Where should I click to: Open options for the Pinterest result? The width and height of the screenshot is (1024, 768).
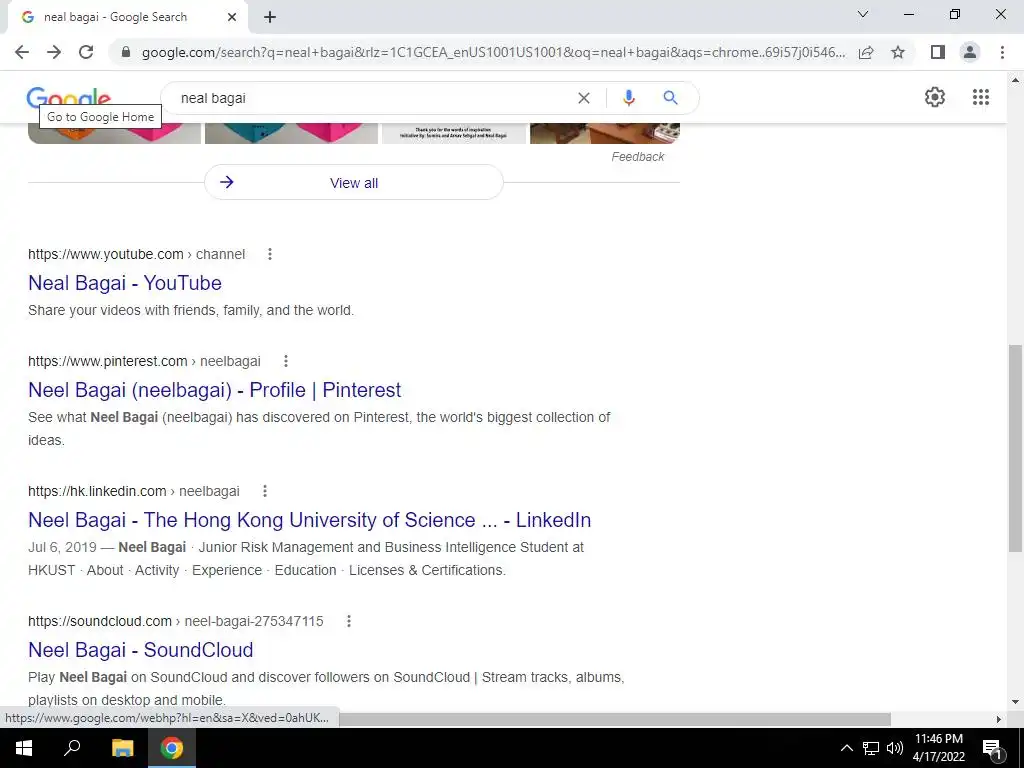[285, 361]
